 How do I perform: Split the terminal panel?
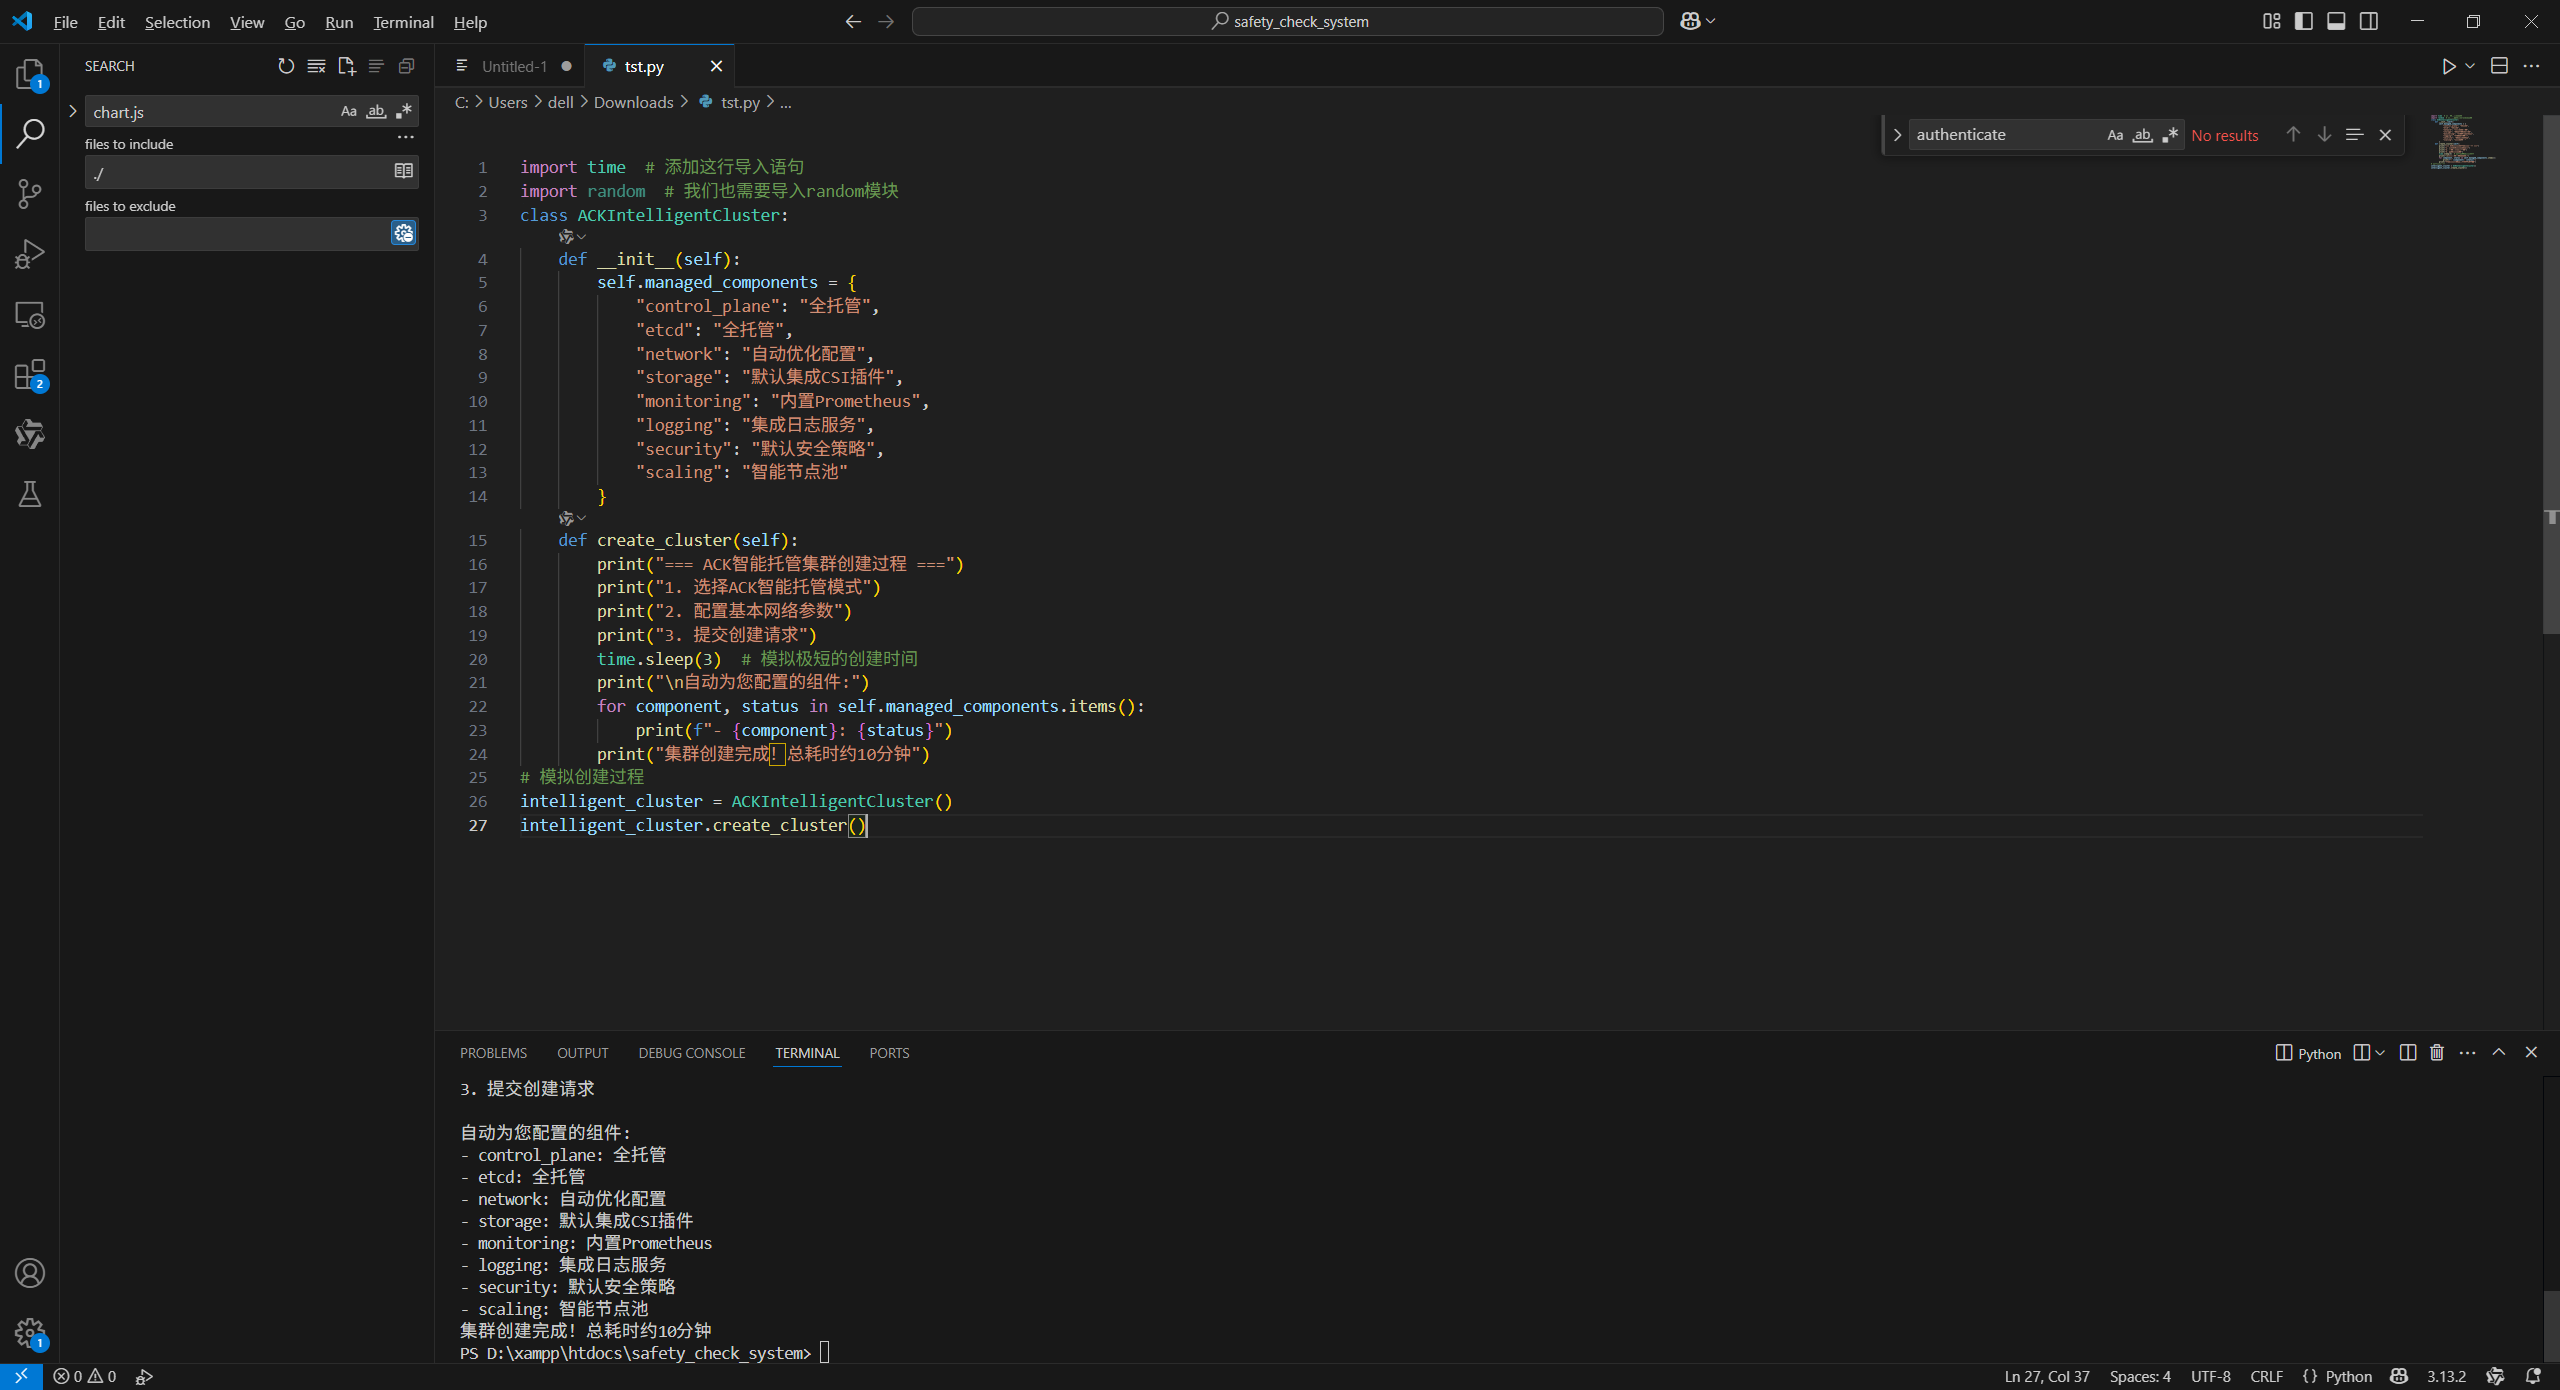pos(2408,1052)
